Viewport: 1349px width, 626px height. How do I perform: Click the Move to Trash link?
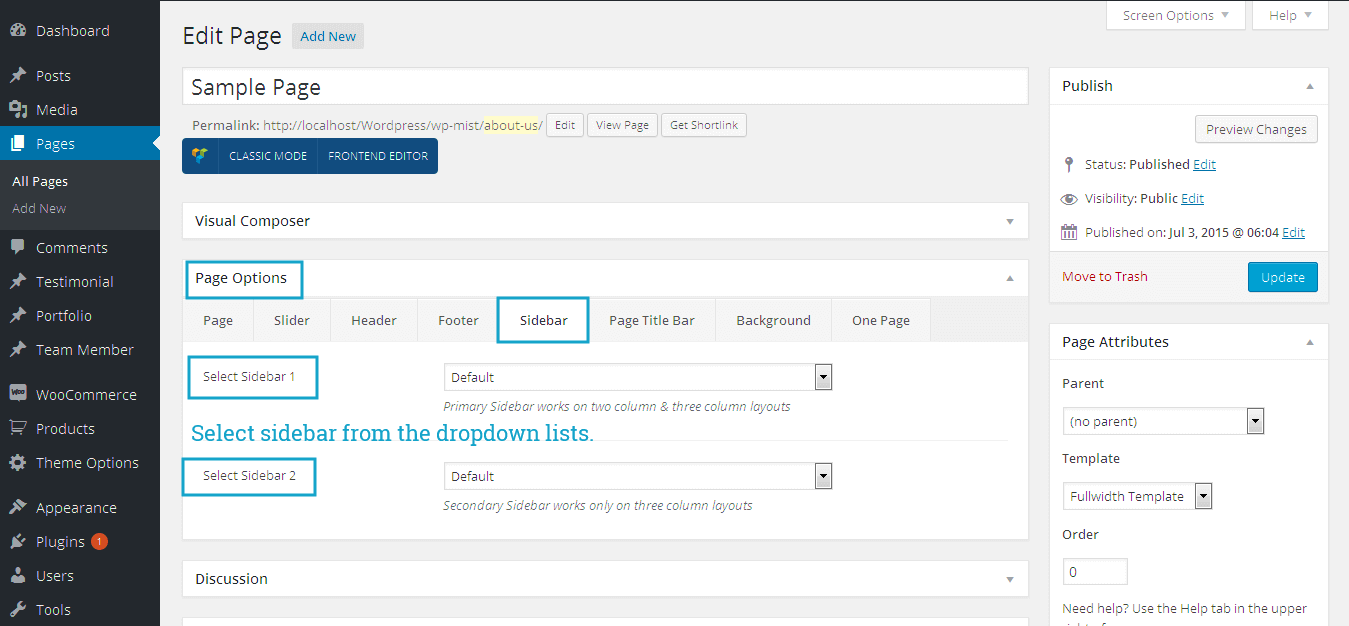(1105, 277)
